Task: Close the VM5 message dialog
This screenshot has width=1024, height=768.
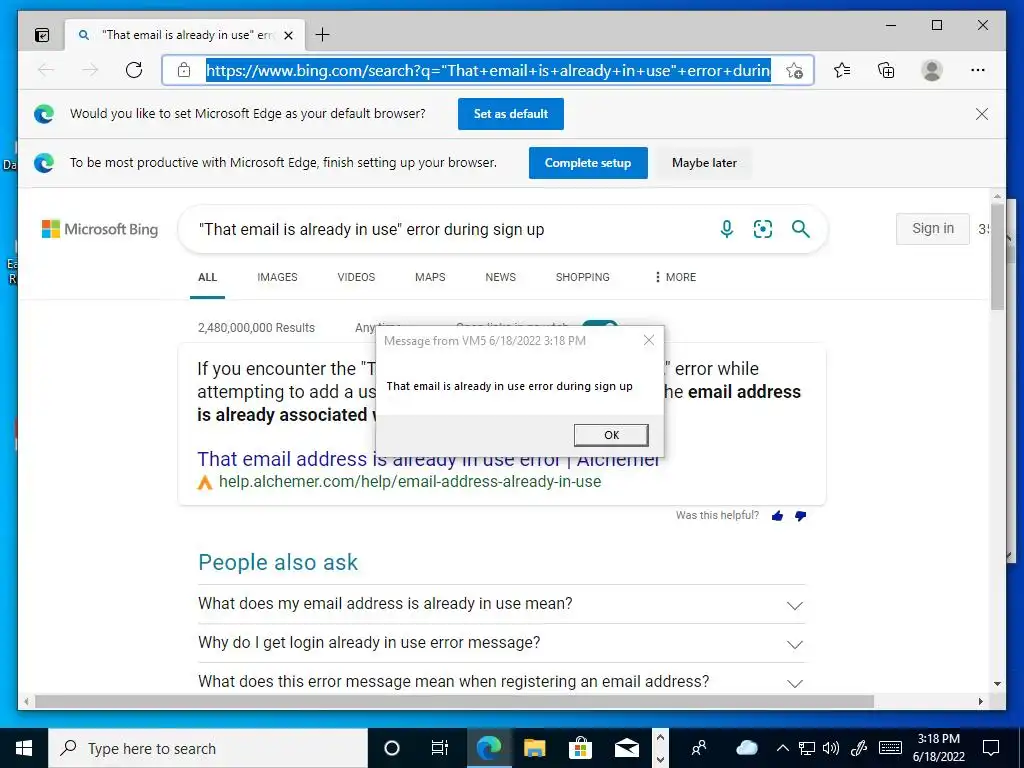Action: point(648,340)
